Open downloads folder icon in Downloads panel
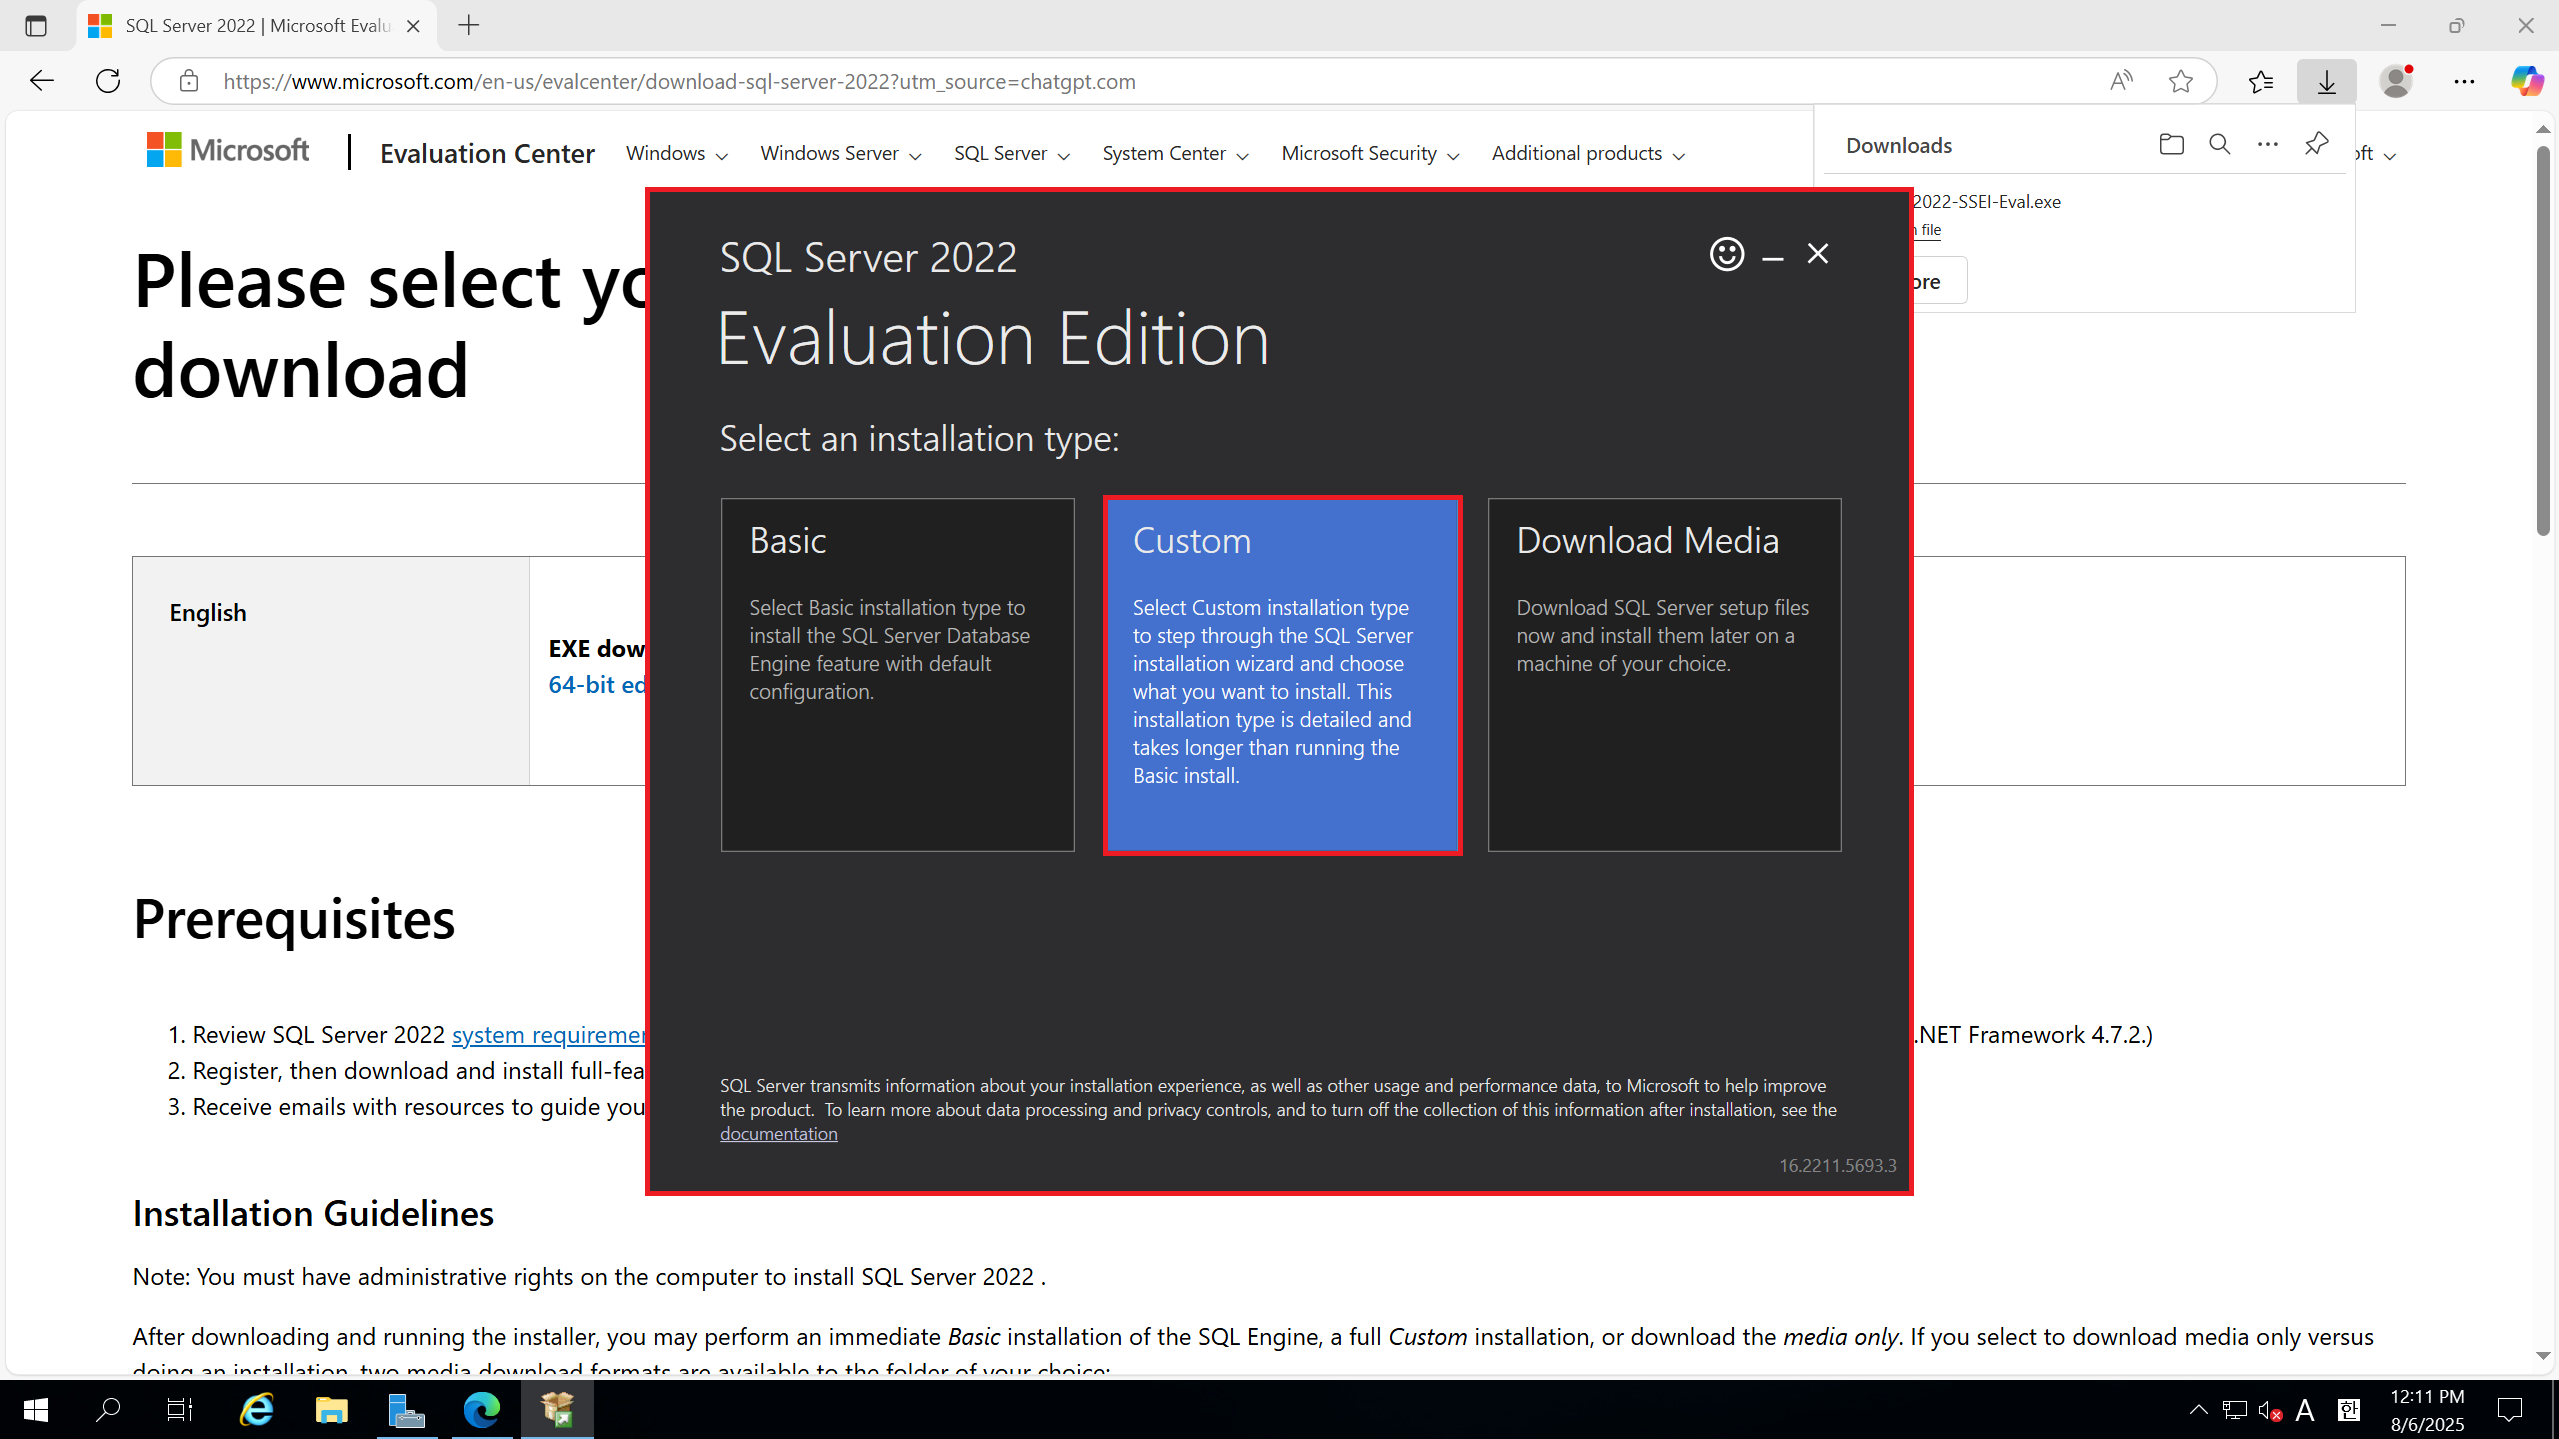Viewport: 2559px width, 1439px height. 2171,144
